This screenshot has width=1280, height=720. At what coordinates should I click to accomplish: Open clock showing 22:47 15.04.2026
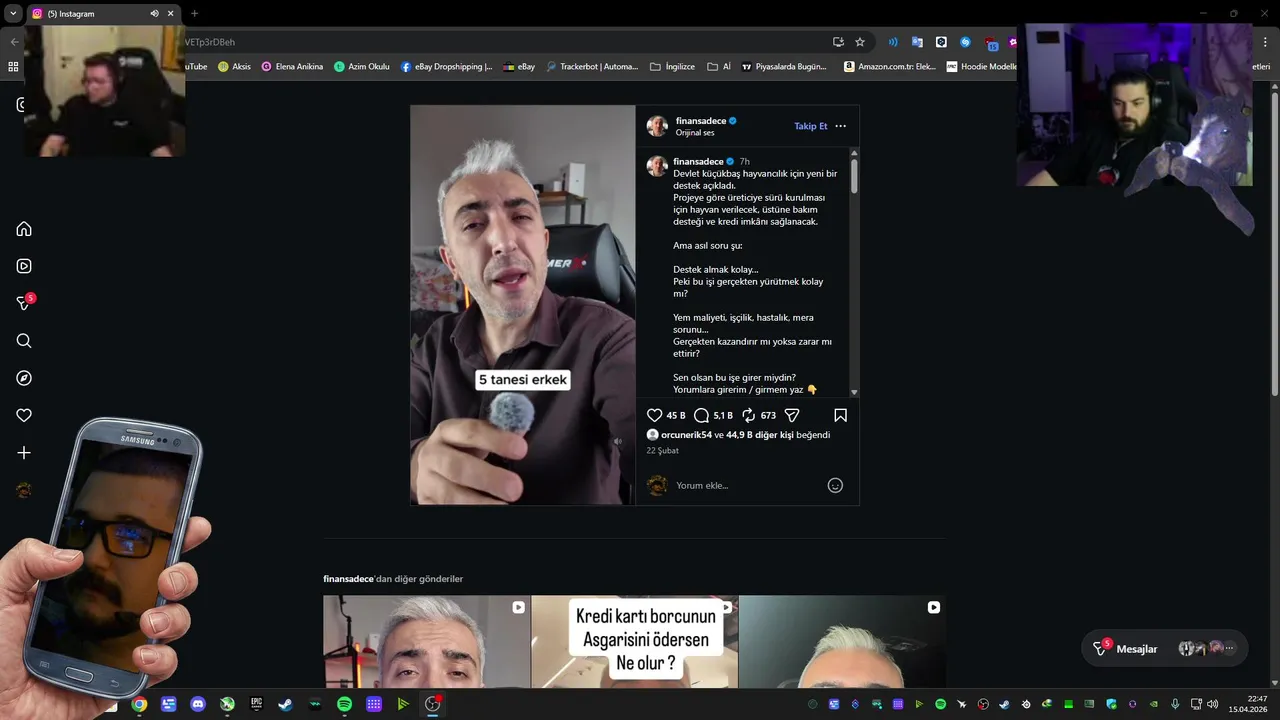1246,704
